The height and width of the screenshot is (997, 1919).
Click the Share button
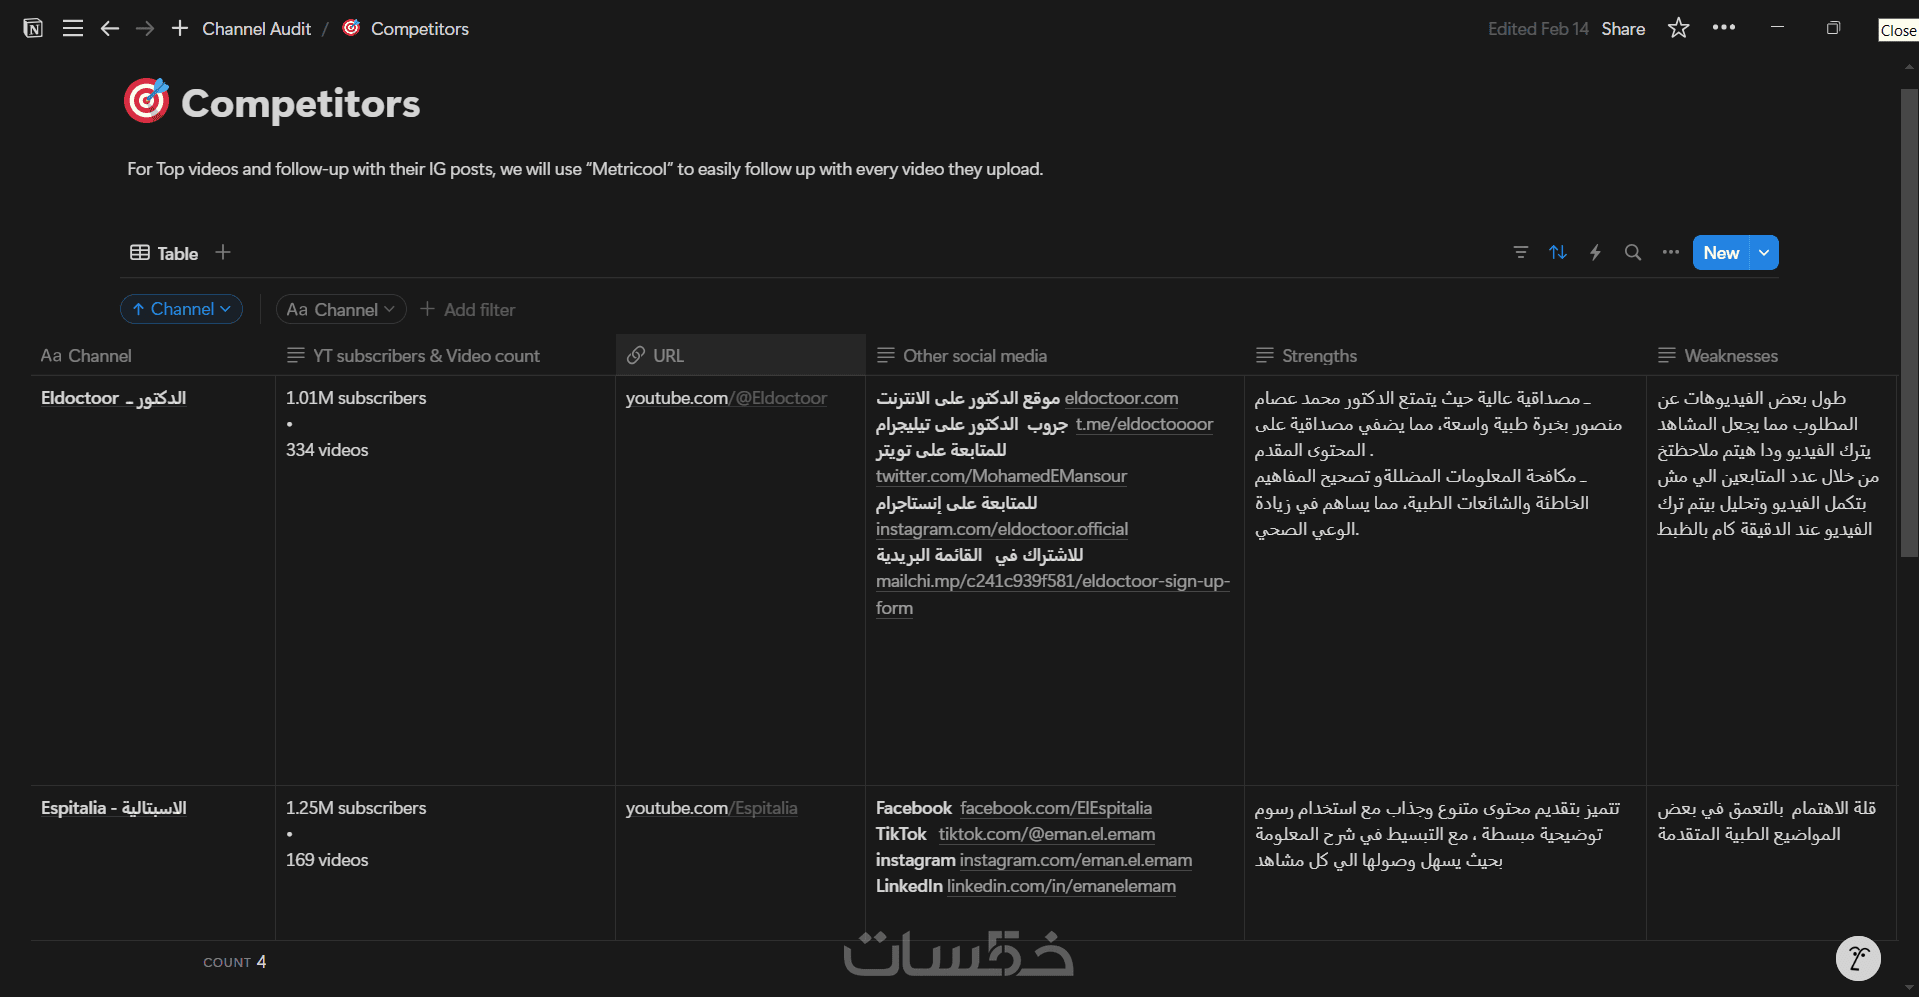(1623, 29)
